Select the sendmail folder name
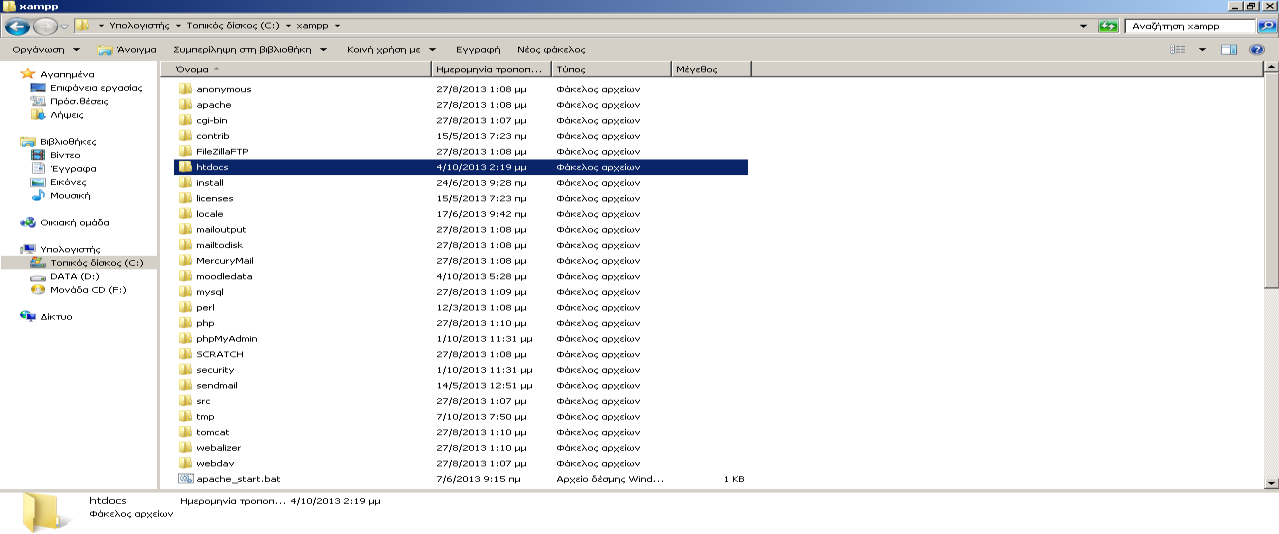The image size is (1279, 534). (x=217, y=385)
